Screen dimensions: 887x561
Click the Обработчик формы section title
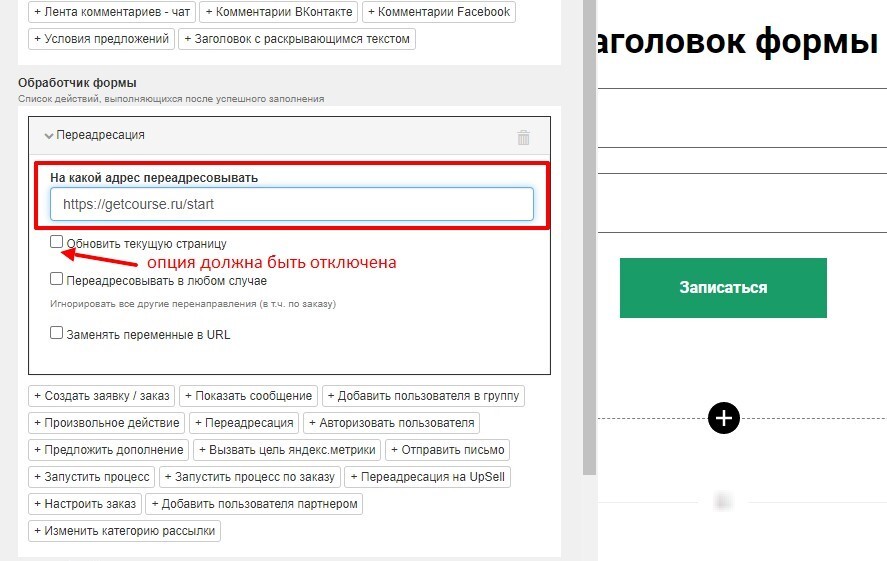[x=77, y=83]
